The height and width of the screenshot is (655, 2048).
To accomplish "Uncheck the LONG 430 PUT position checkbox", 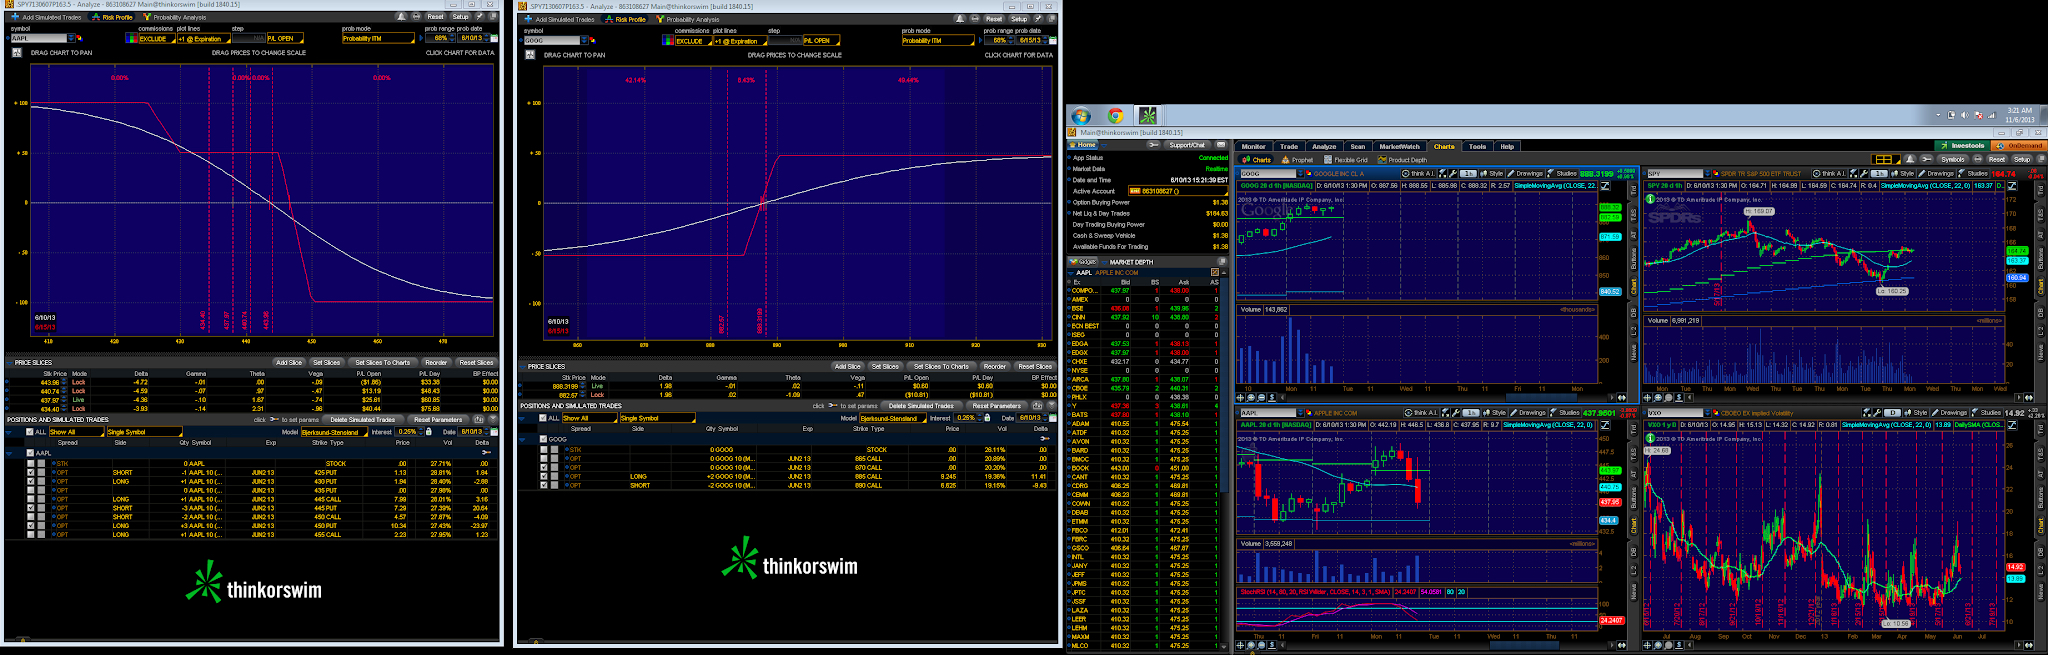I will coord(31,482).
